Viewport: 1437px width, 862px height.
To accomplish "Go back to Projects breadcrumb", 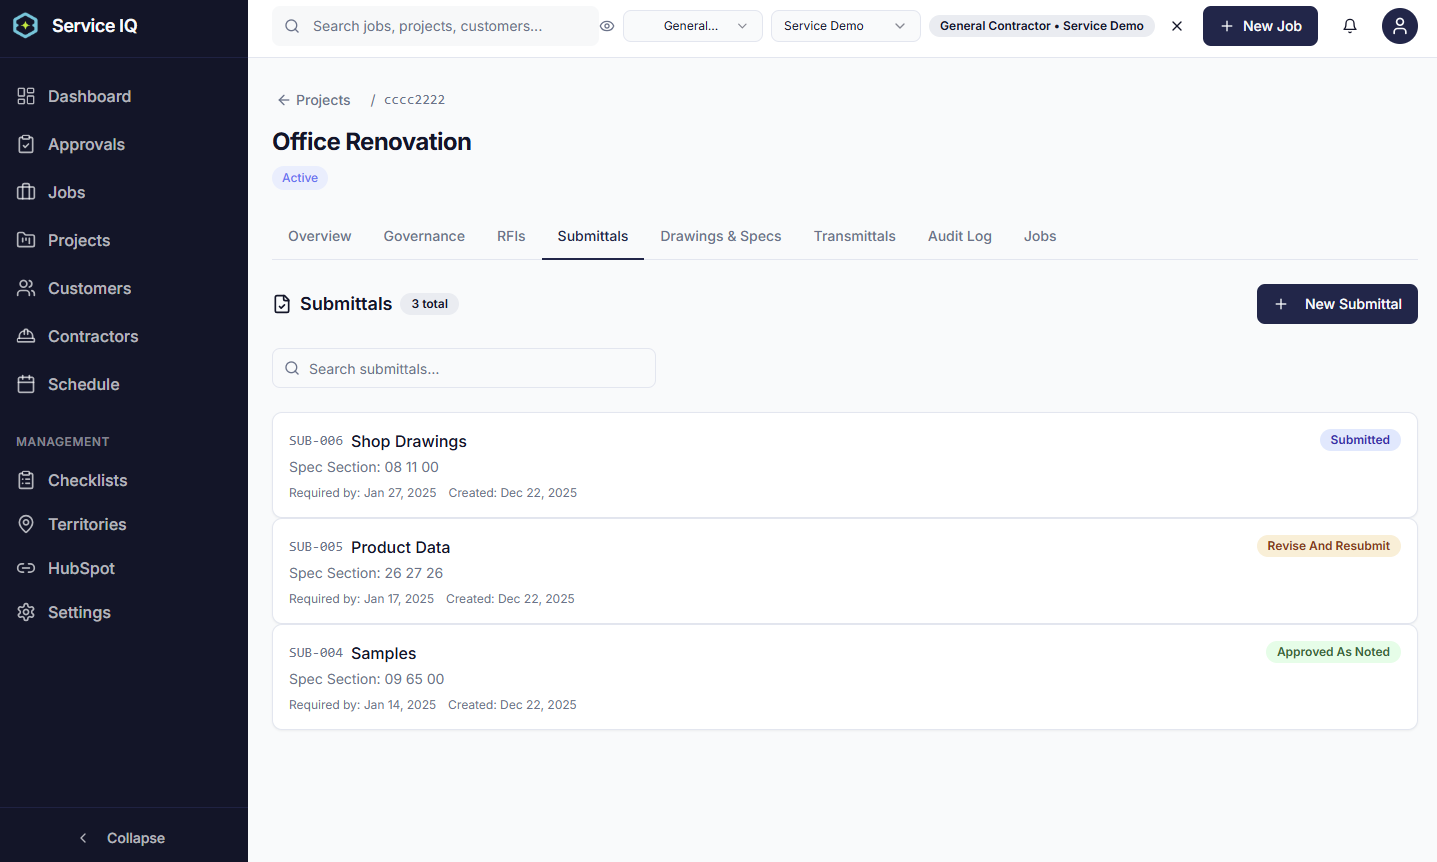I will (x=314, y=100).
